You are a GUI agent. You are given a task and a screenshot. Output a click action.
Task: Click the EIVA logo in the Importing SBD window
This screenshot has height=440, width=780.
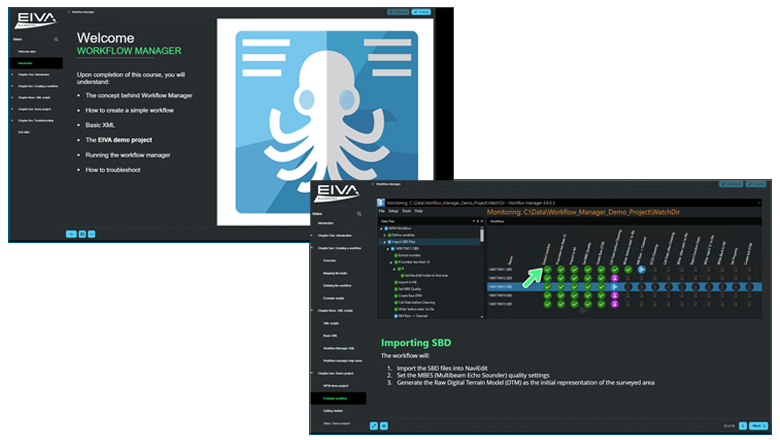pos(337,193)
